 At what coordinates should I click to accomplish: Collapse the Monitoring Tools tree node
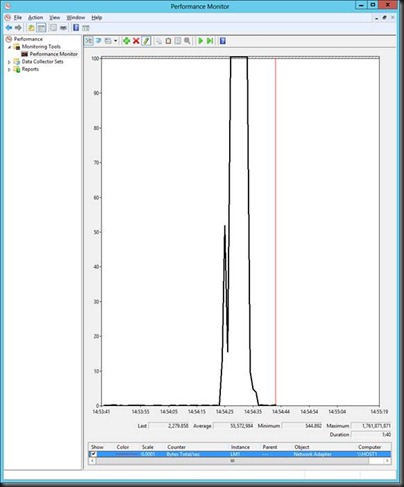click(9, 47)
